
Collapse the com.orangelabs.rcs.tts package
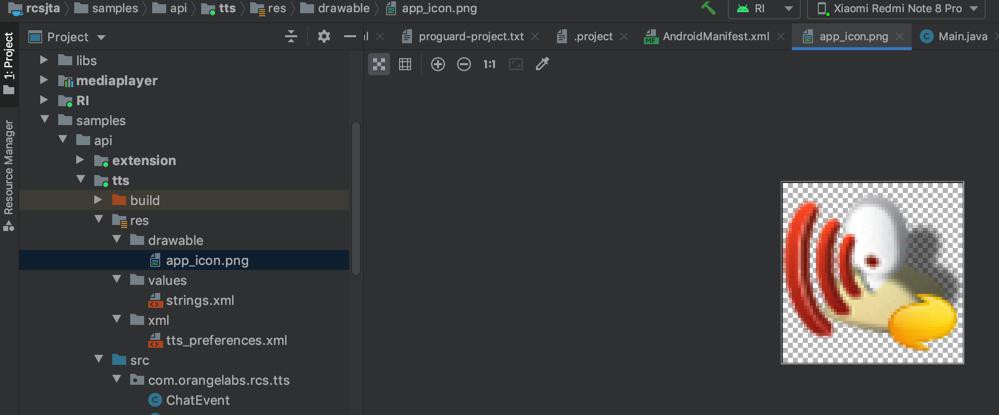pyautogui.click(x=116, y=380)
